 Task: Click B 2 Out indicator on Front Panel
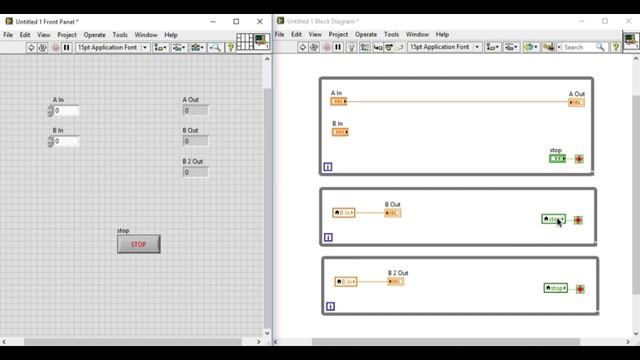tap(196, 172)
